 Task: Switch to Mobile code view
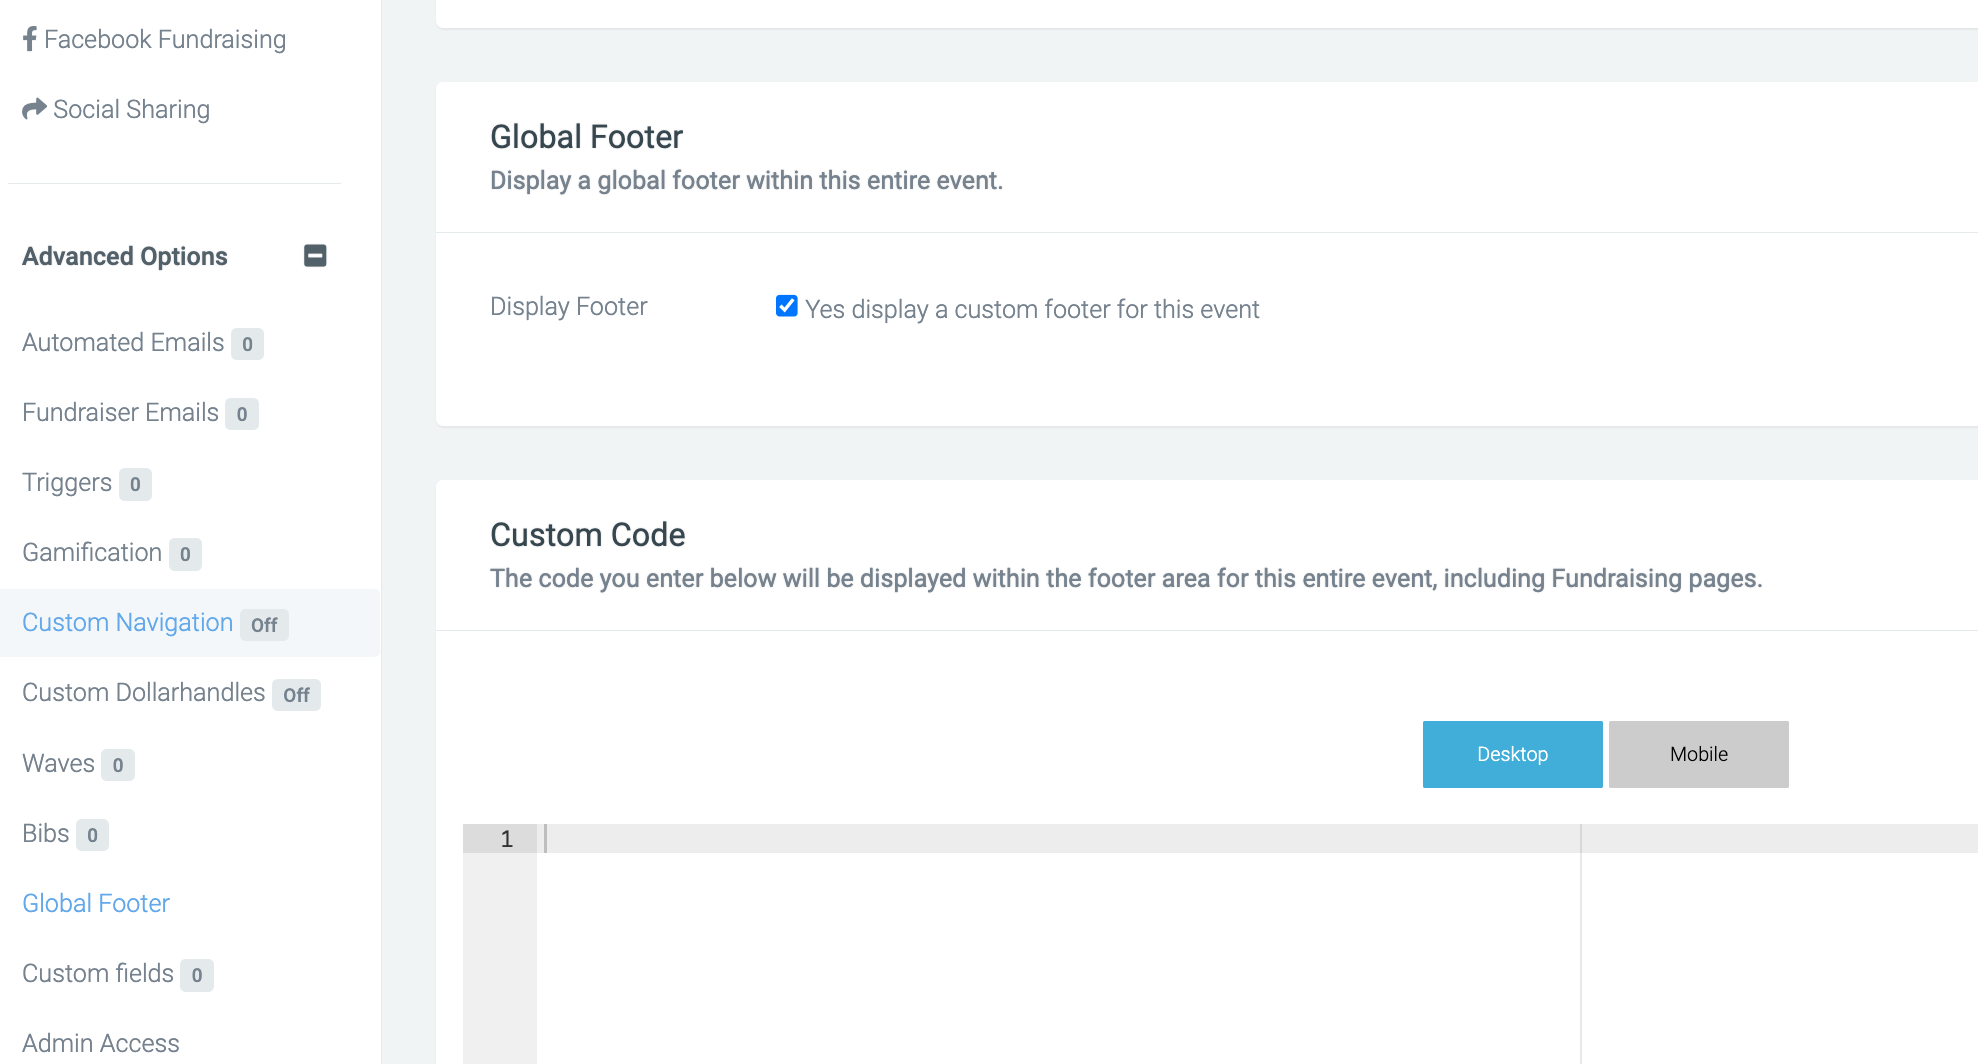(x=1698, y=754)
